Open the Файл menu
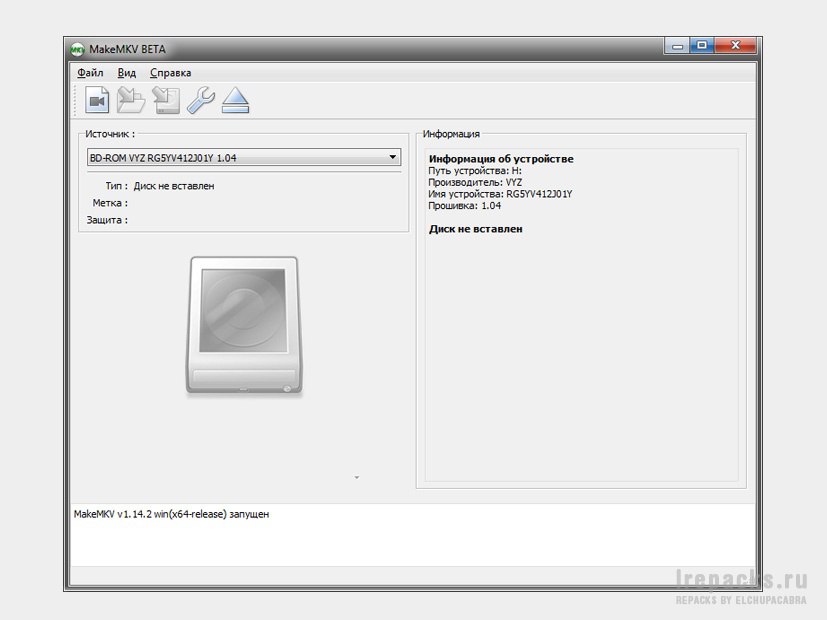827x620 pixels. tap(90, 73)
